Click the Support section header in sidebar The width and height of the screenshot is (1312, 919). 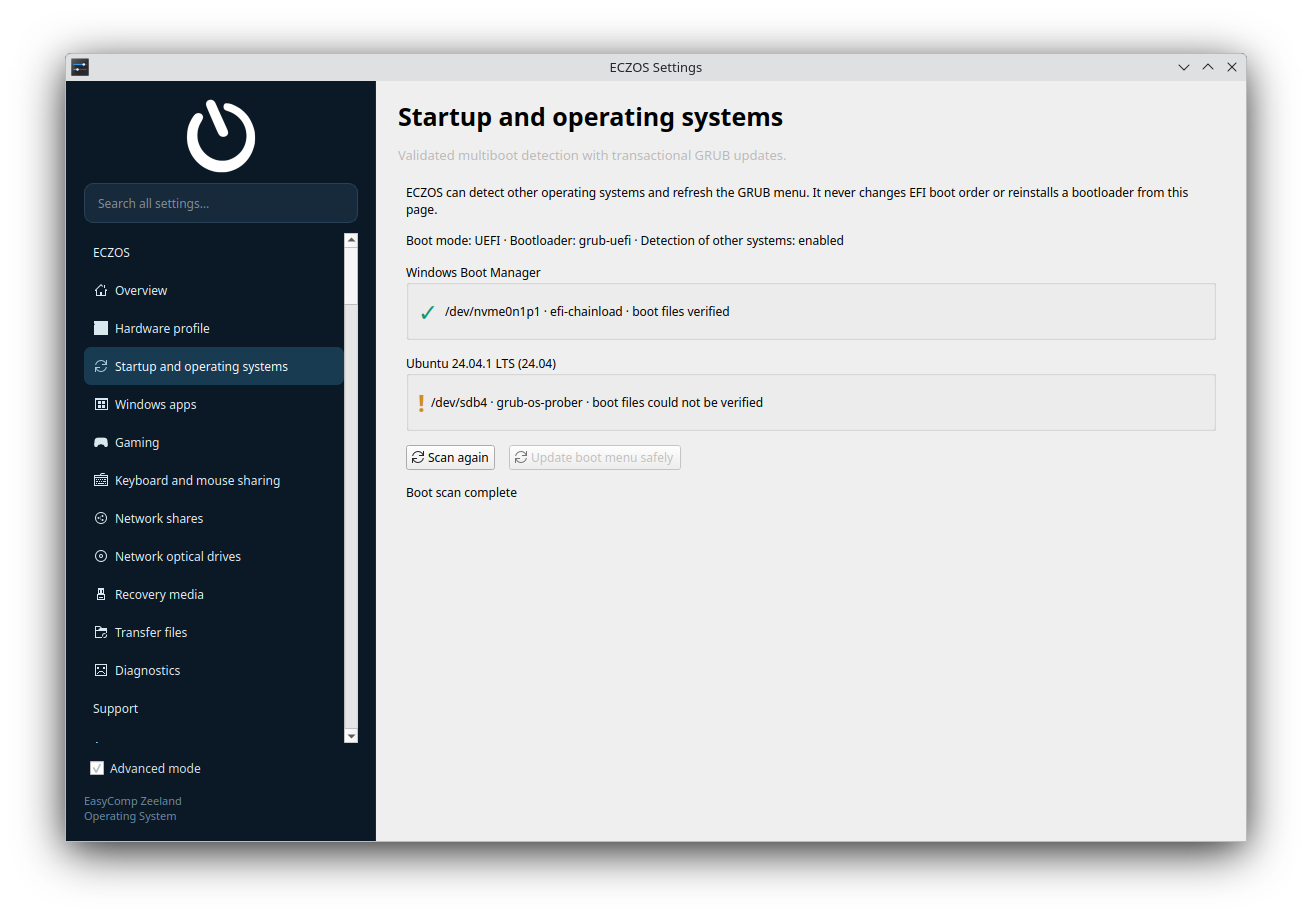point(116,709)
